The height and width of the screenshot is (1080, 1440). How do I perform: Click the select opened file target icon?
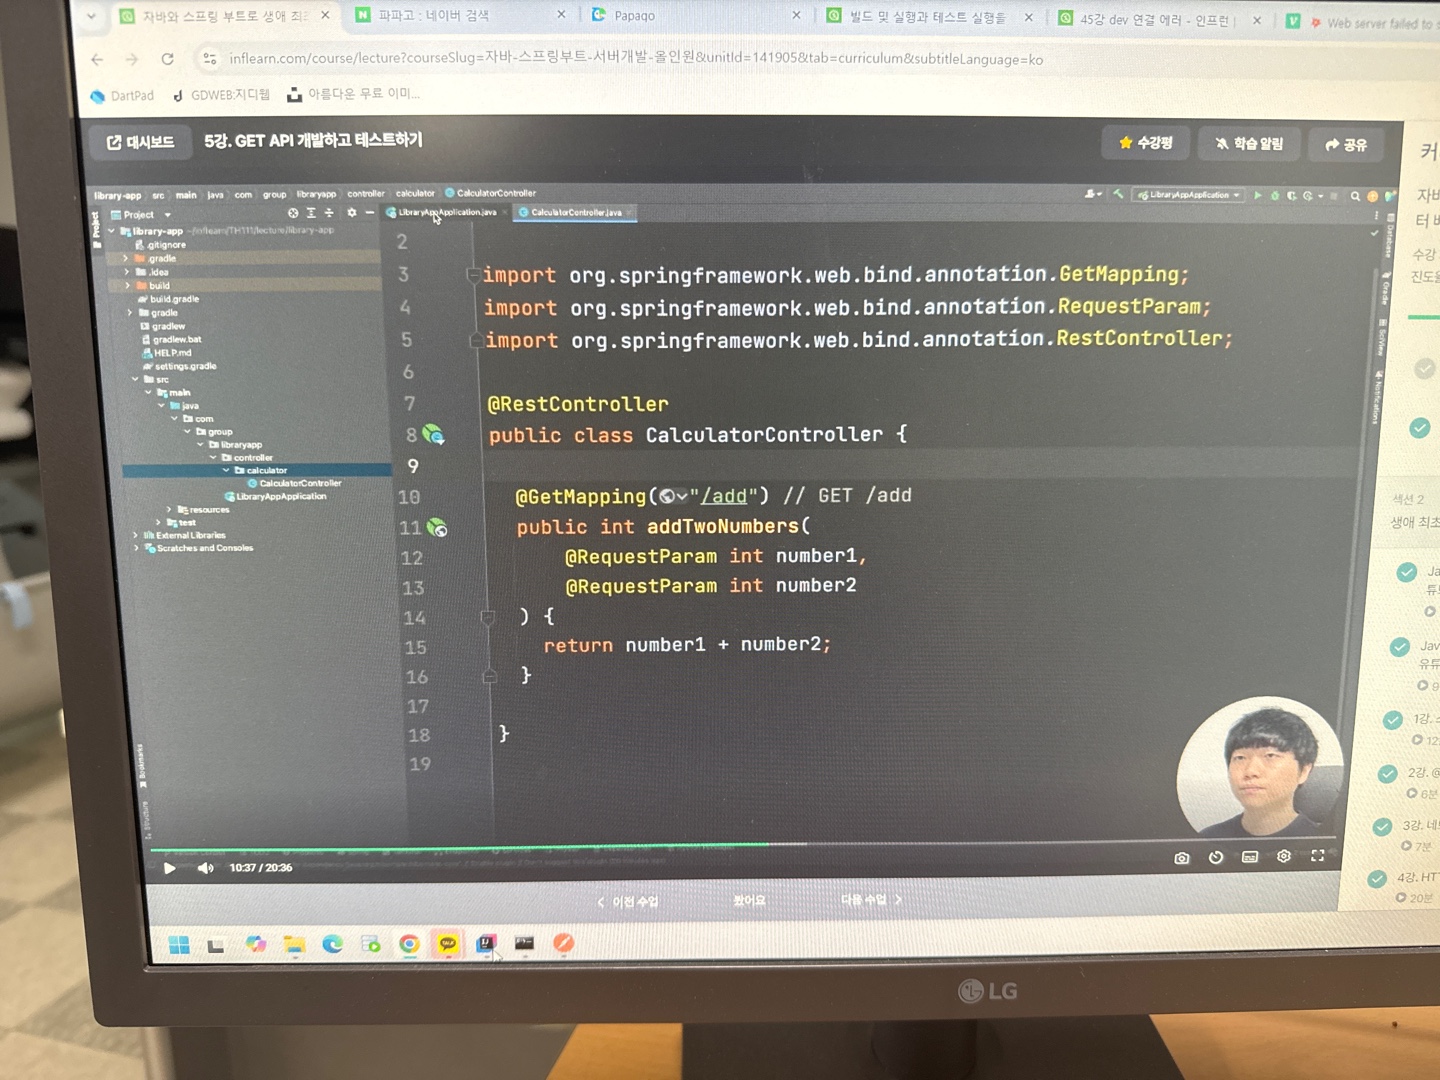coord(292,213)
